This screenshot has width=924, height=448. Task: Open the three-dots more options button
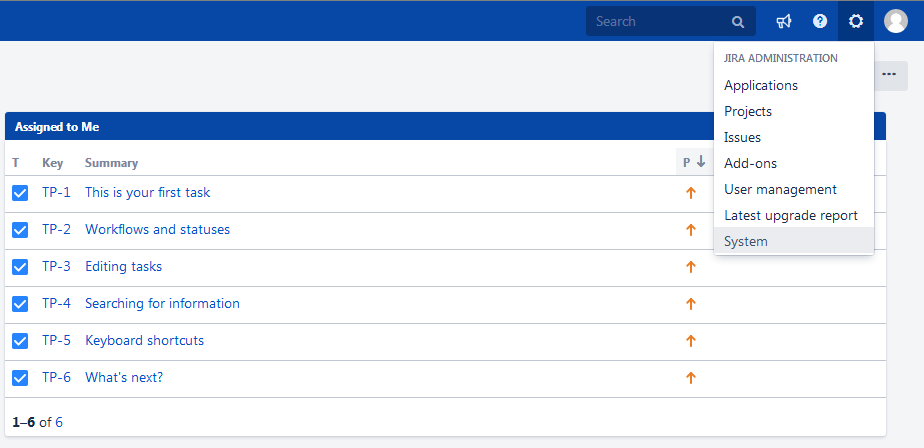(889, 75)
